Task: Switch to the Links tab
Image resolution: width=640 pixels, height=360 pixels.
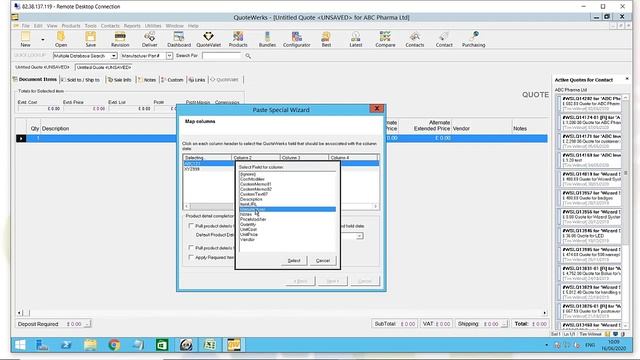Action: pos(197,80)
